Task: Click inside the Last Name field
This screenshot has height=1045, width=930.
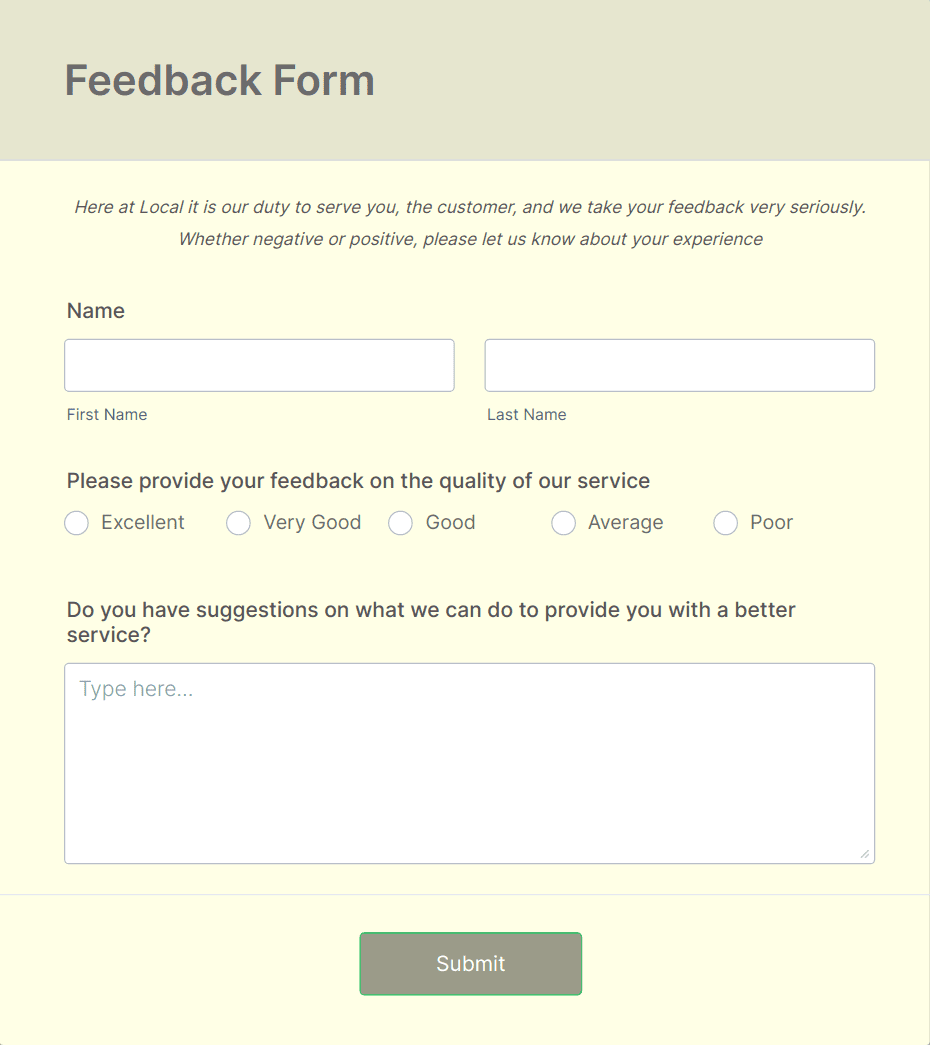Action: click(x=678, y=365)
